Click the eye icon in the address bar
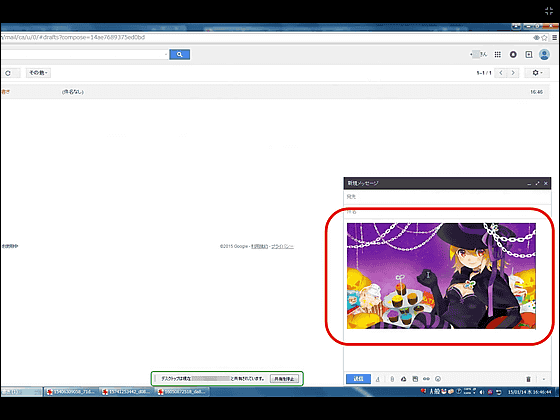The width and height of the screenshot is (560, 420). click(x=536, y=38)
